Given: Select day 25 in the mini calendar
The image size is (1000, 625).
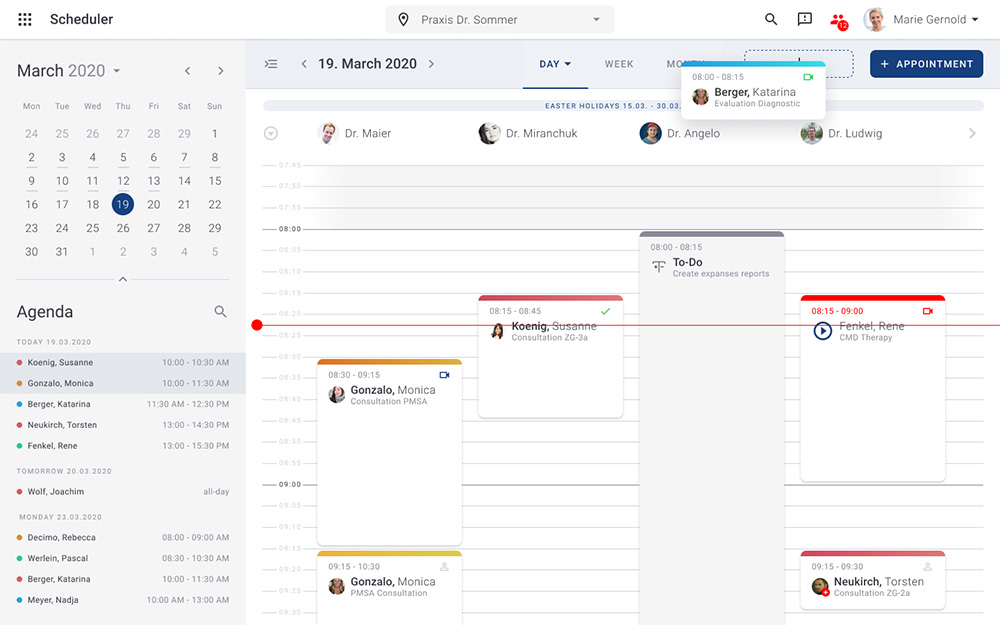Looking at the screenshot, I should point(93,228).
